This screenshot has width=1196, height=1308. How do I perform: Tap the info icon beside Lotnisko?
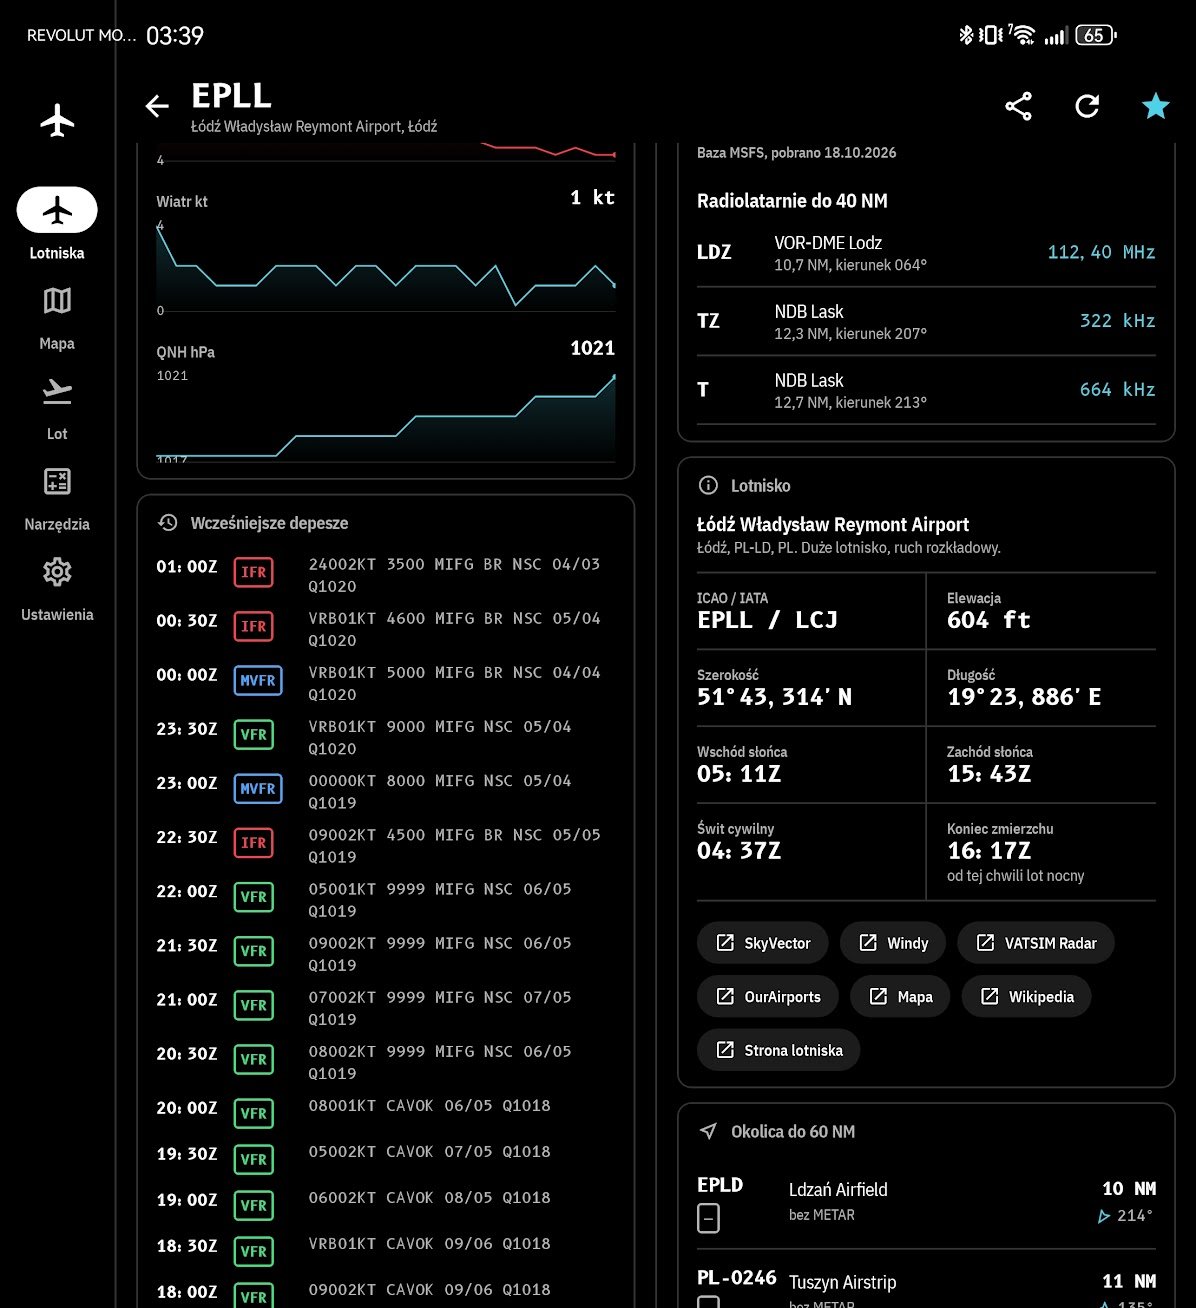click(x=708, y=486)
